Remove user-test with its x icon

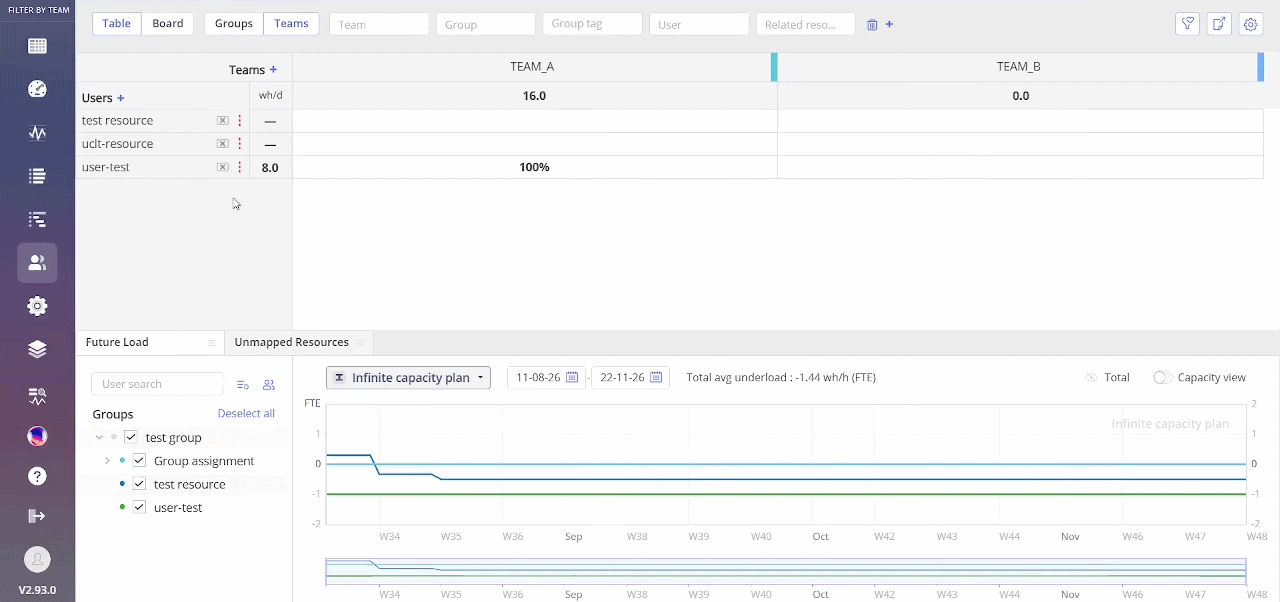coord(223,167)
